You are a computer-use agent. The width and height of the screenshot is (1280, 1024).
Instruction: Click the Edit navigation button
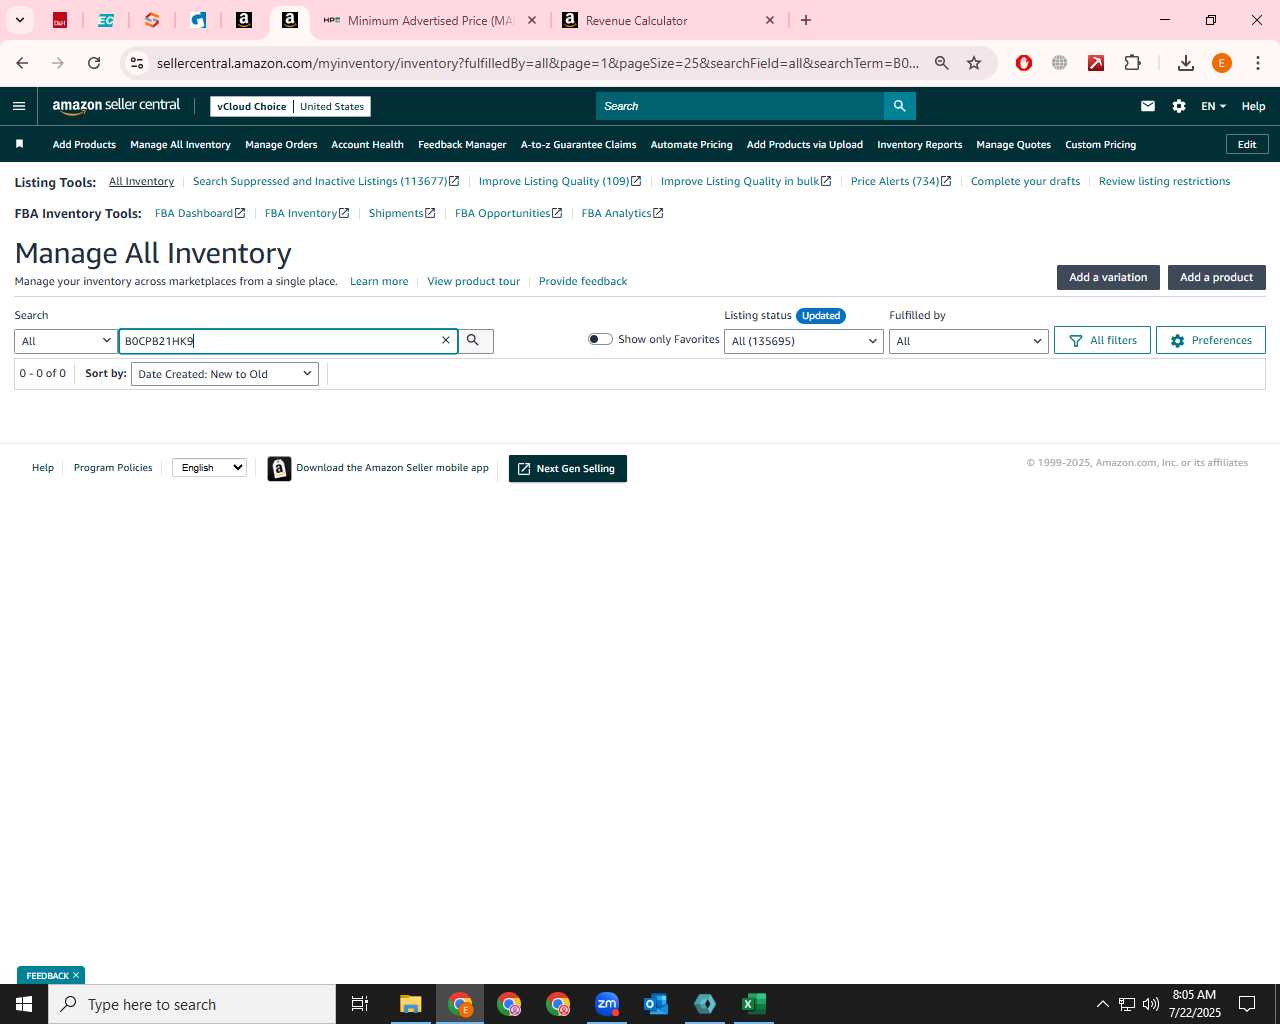(1247, 144)
